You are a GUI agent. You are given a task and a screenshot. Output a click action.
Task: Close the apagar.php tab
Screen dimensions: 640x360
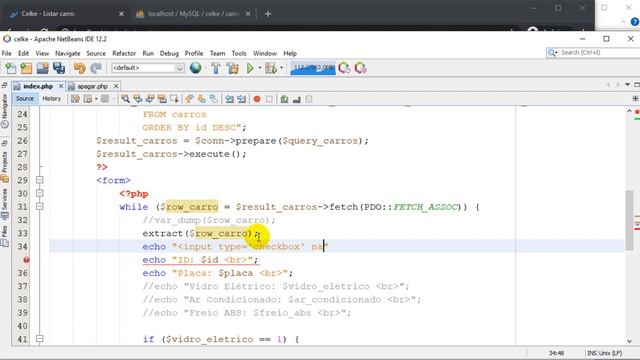point(116,86)
